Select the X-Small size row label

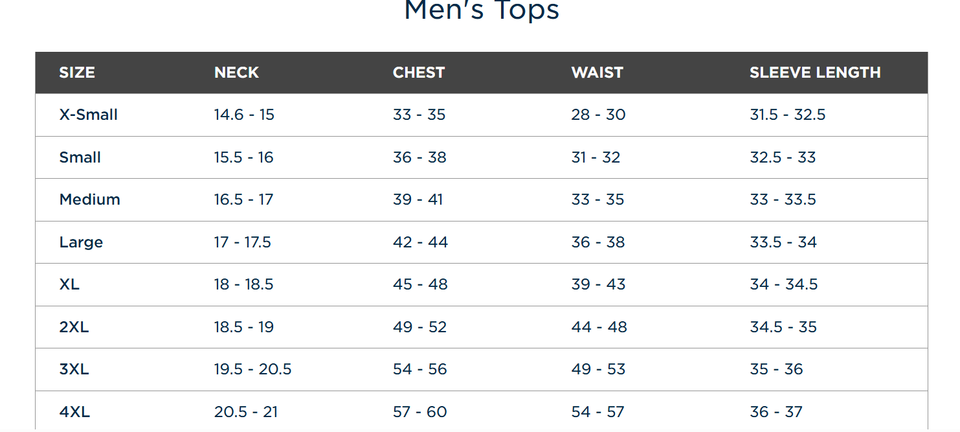[x=88, y=115]
